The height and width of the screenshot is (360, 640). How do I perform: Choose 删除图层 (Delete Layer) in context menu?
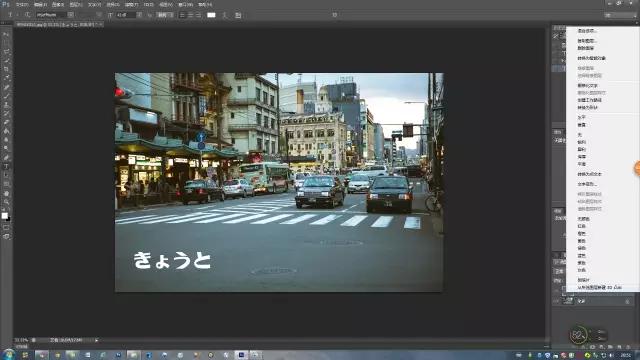pyautogui.click(x=586, y=48)
